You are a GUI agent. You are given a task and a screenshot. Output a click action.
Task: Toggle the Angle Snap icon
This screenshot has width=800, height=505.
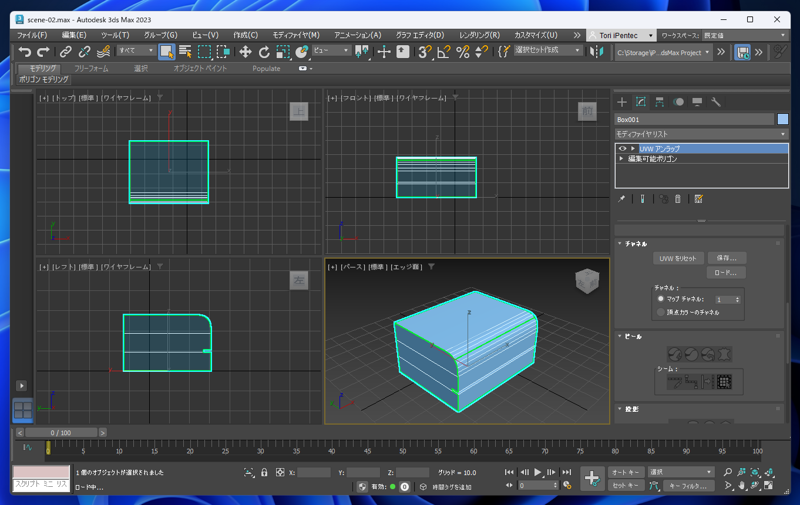[x=443, y=52]
